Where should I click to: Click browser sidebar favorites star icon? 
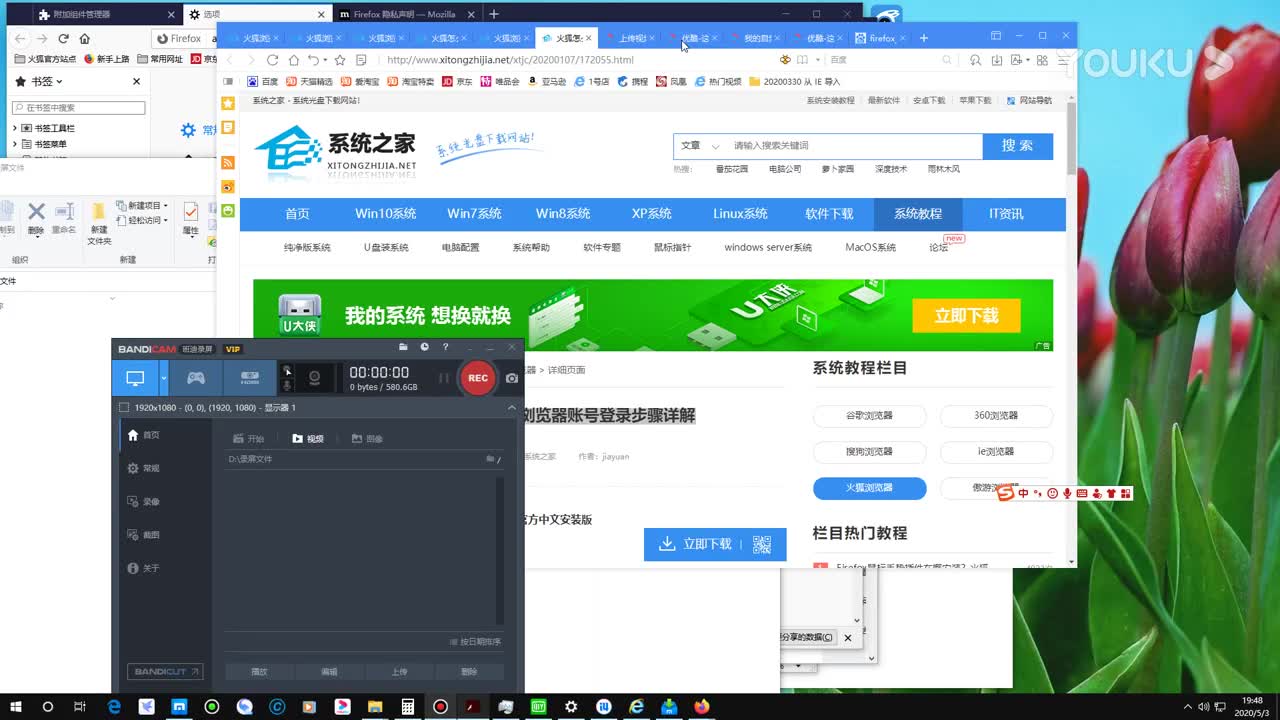point(228,104)
